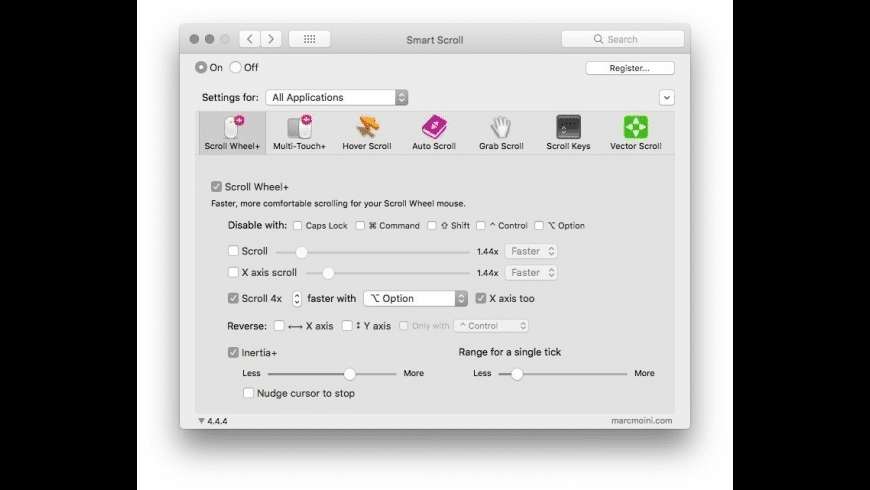Switch to the Hover Scroll tab
The image size is (870, 490).
click(367, 133)
